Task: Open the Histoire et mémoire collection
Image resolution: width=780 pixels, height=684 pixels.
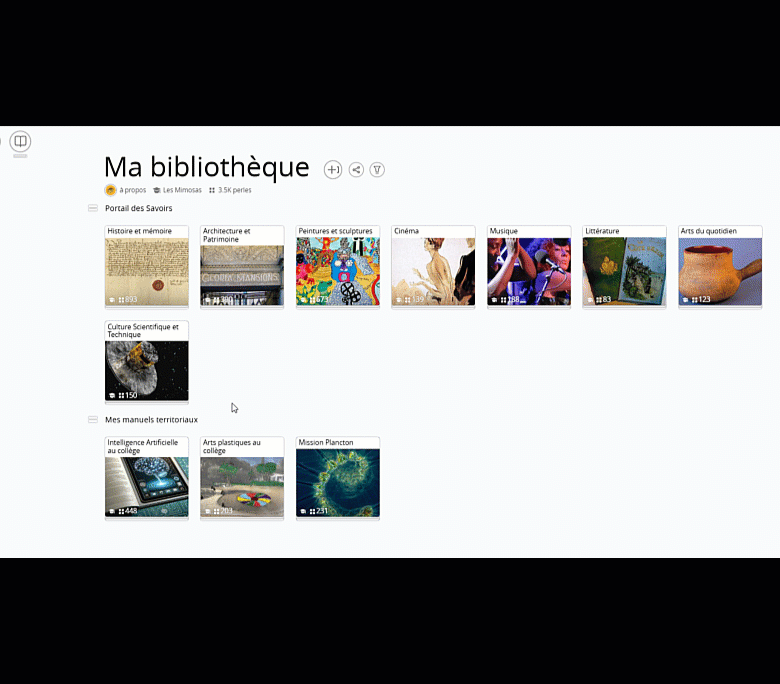Action: tap(147, 266)
